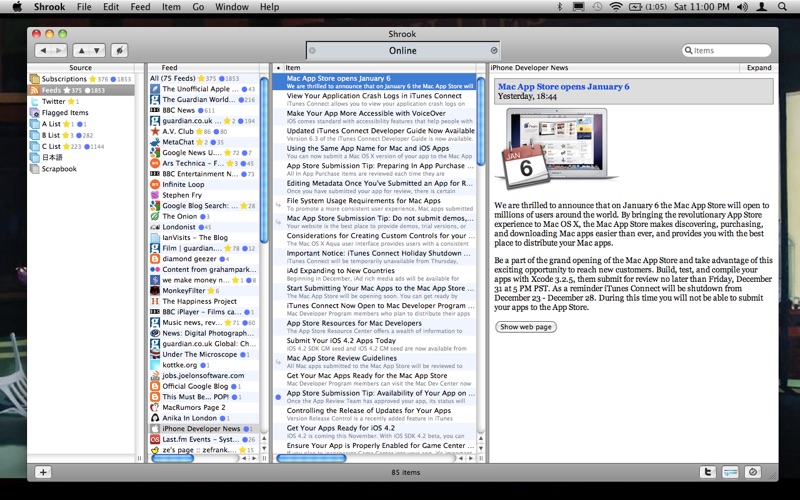This screenshot has height=500, width=800.
Task: Toggle the middle bottom-right view button
Action: 731,472
